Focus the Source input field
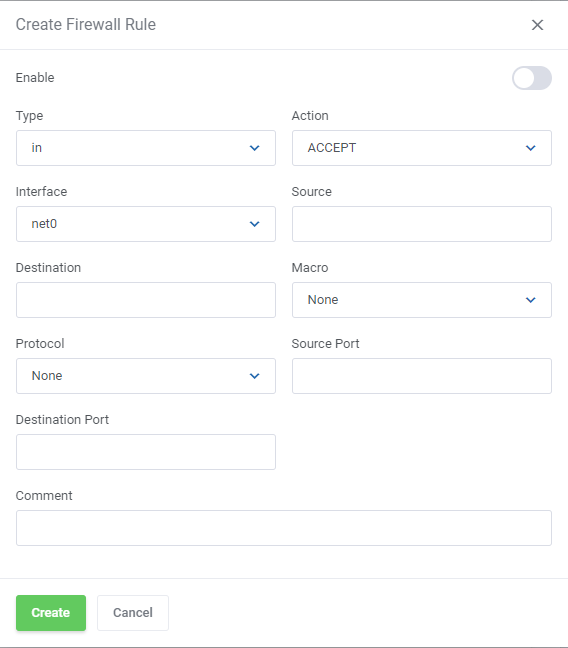Screen dimensions: 568x648 (422, 224)
